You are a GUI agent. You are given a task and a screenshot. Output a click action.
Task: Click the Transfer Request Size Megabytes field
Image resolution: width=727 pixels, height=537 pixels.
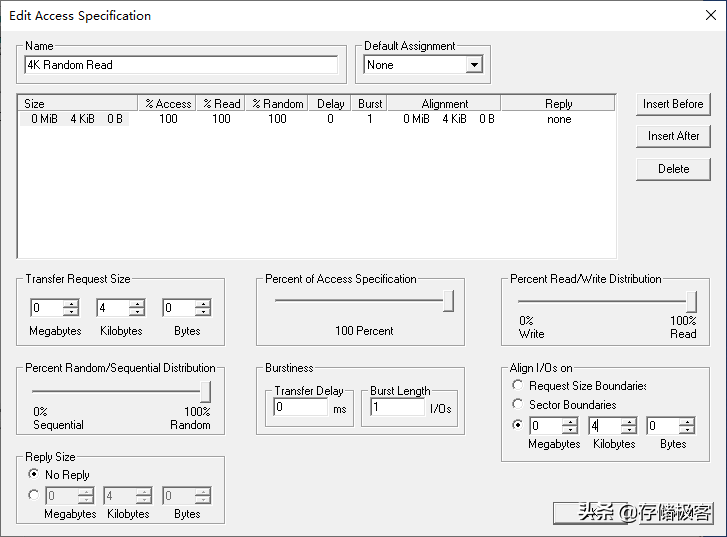[47, 308]
